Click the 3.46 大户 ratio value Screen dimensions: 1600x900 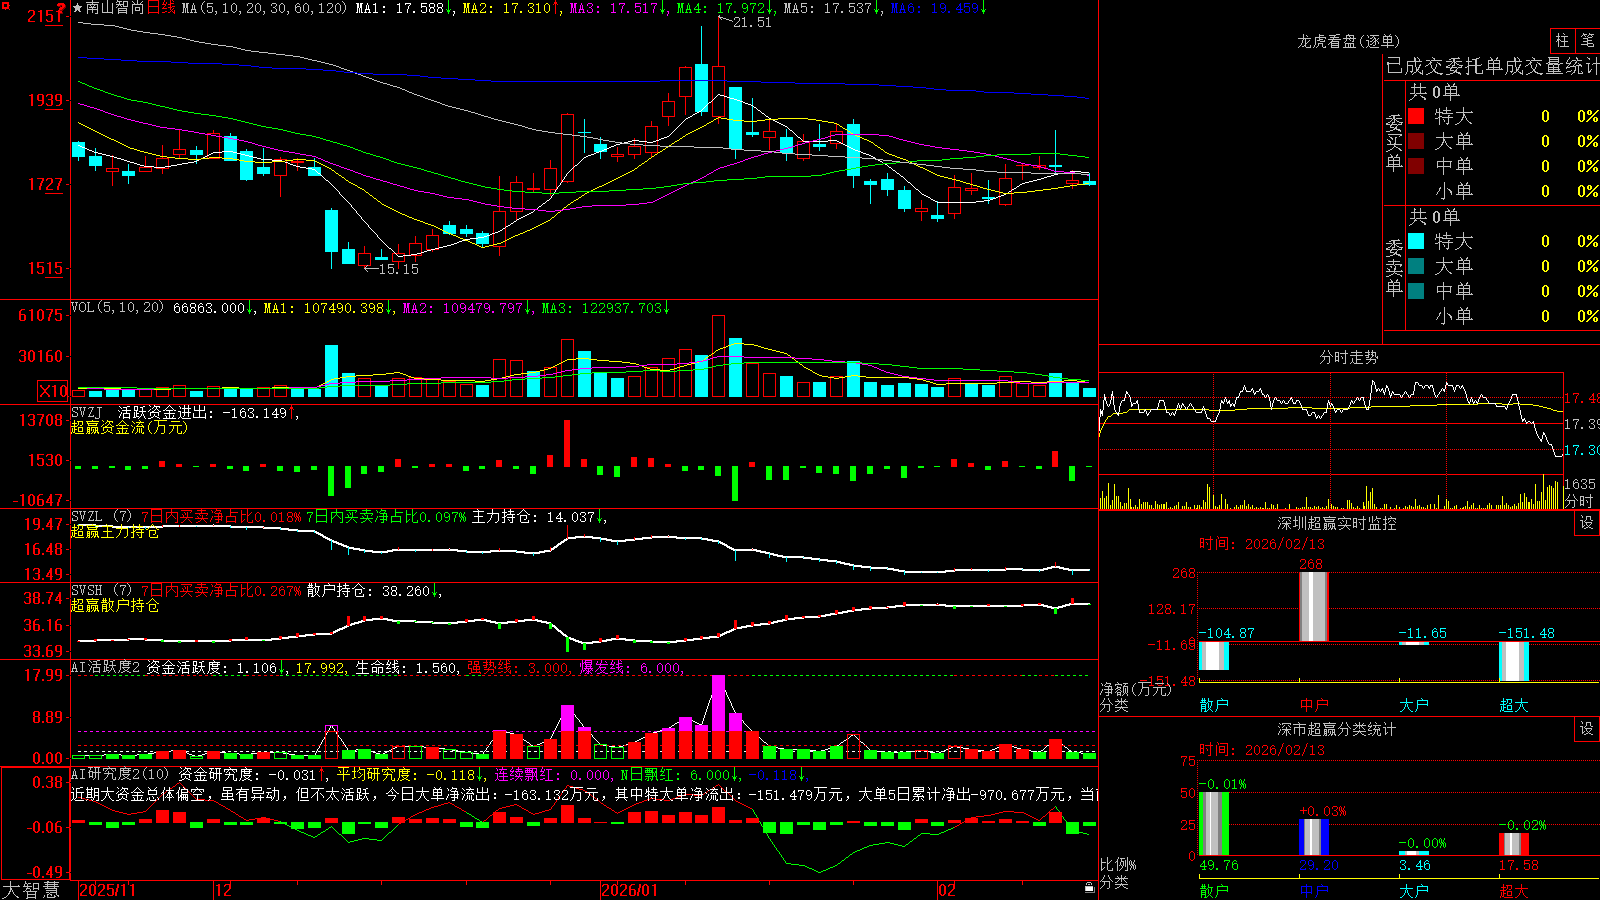1414,865
